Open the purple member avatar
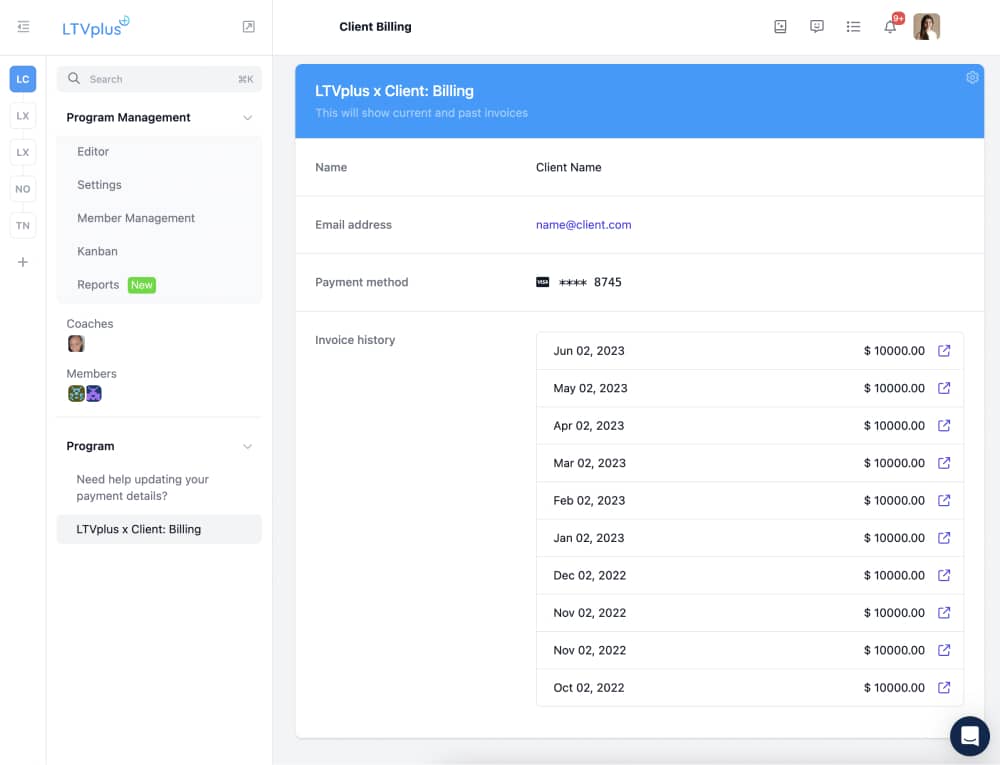This screenshot has height=765, width=1000. point(94,393)
